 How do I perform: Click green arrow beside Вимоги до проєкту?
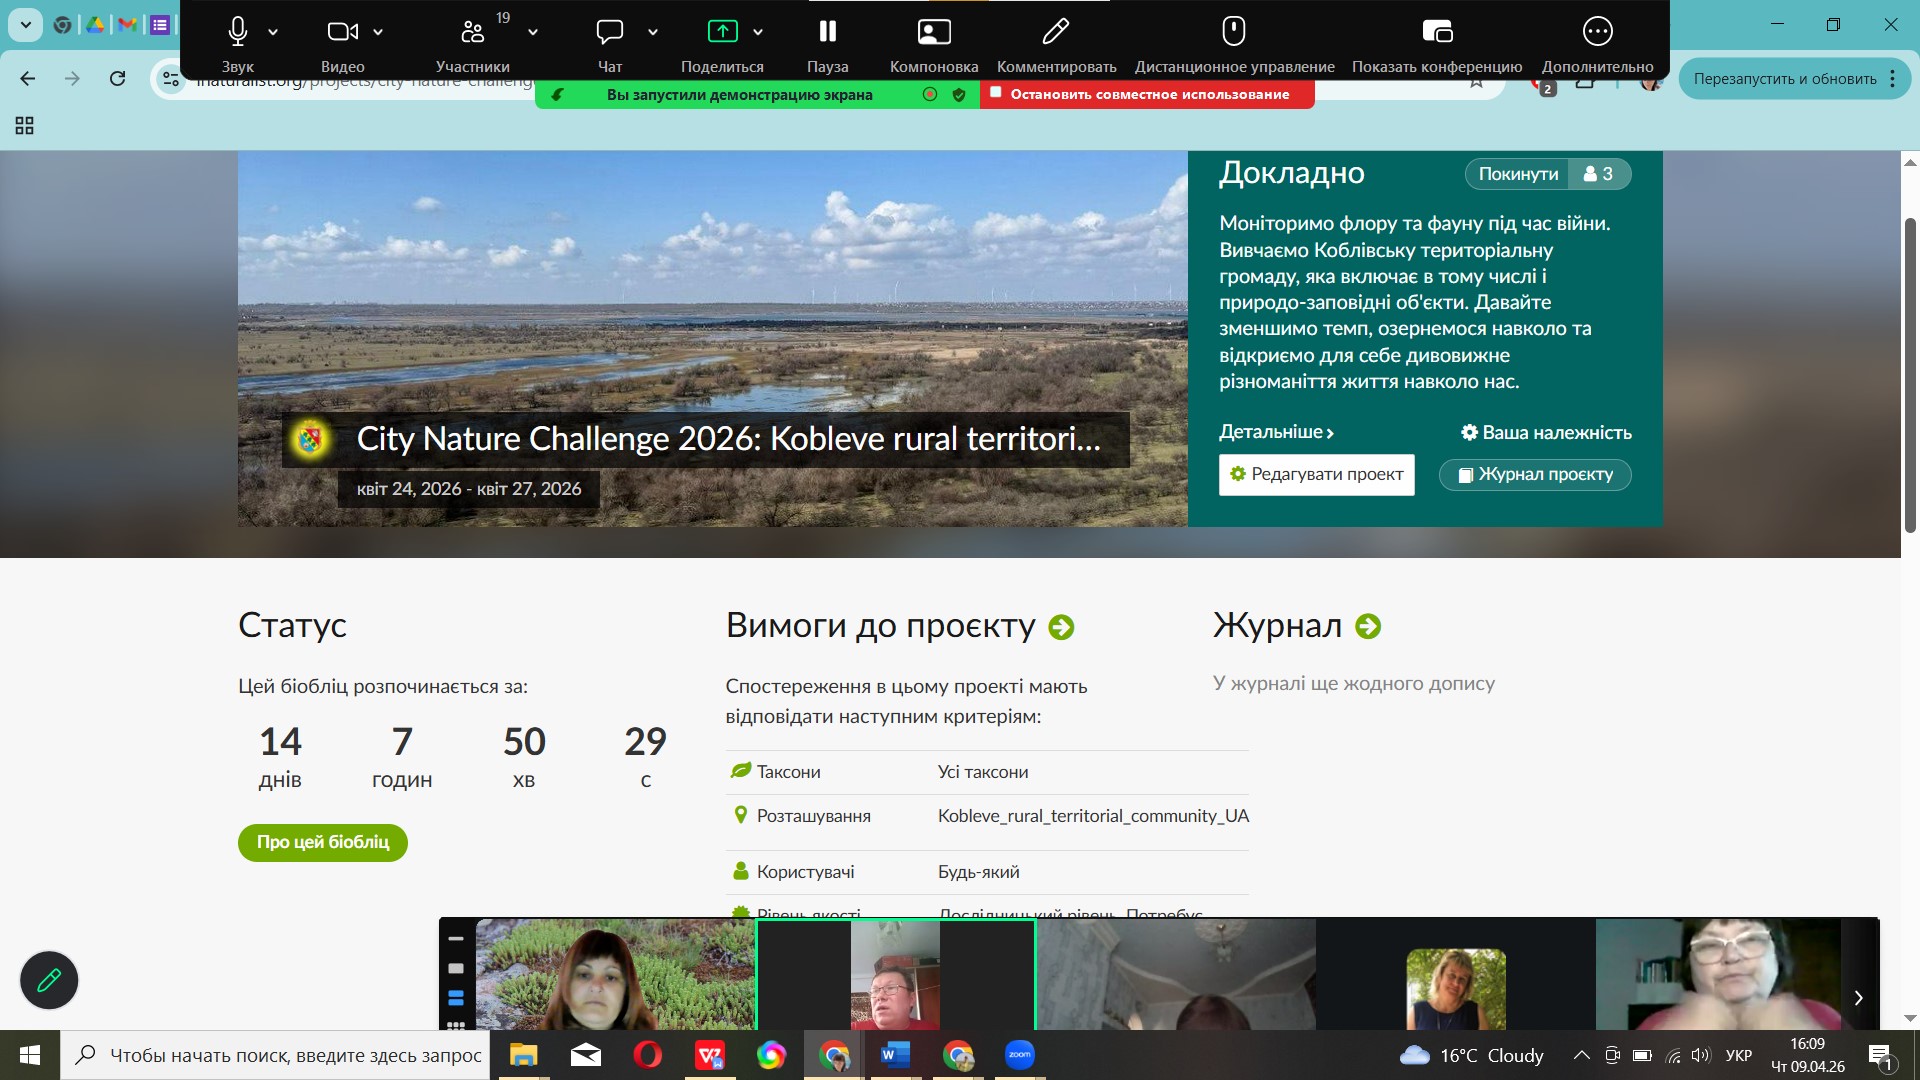tap(1061, 627)
